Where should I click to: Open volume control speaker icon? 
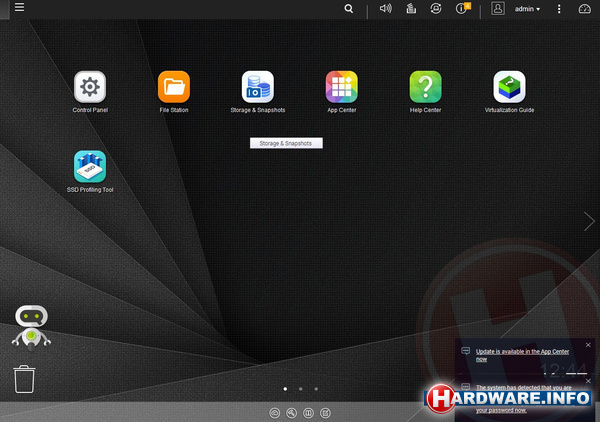(x=385, y=8)
